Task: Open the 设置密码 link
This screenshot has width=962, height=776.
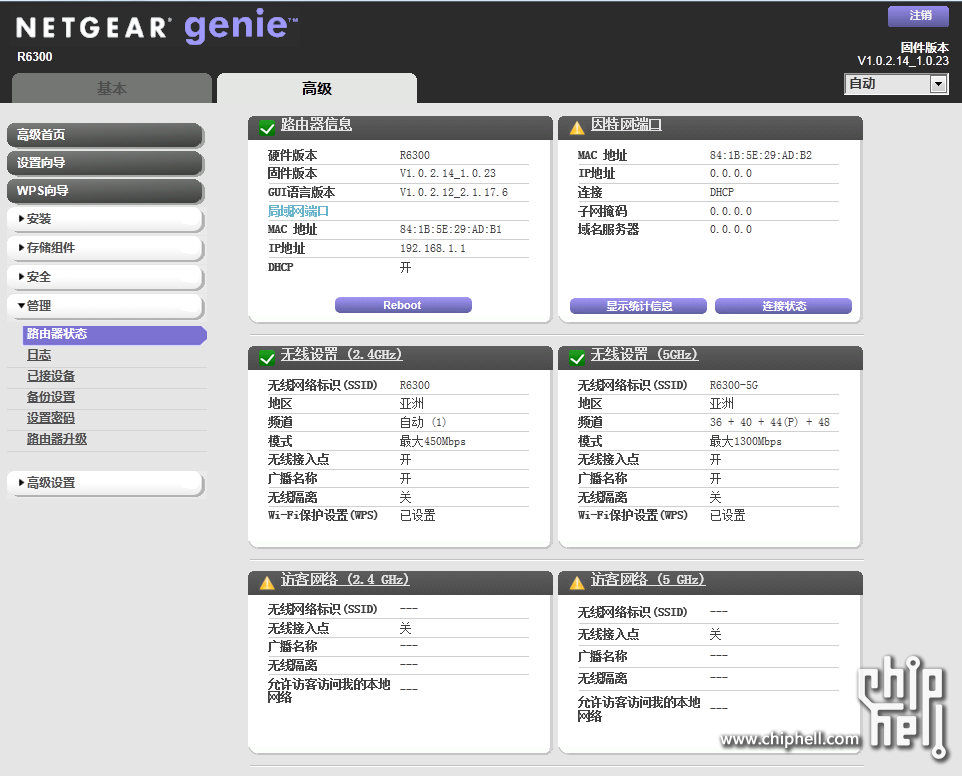Action: coord(51,418)
